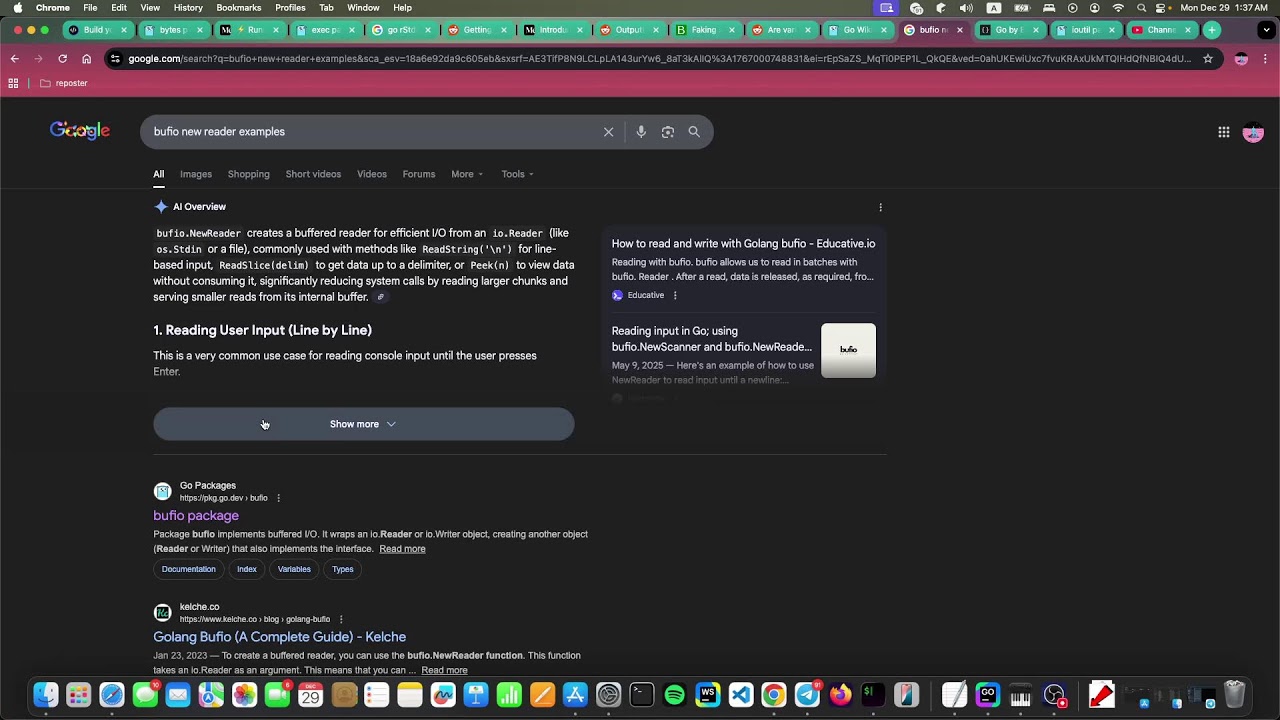Clear the search box with the X icon
This screenshot has height=720, width=1280.
pos(608,132)
